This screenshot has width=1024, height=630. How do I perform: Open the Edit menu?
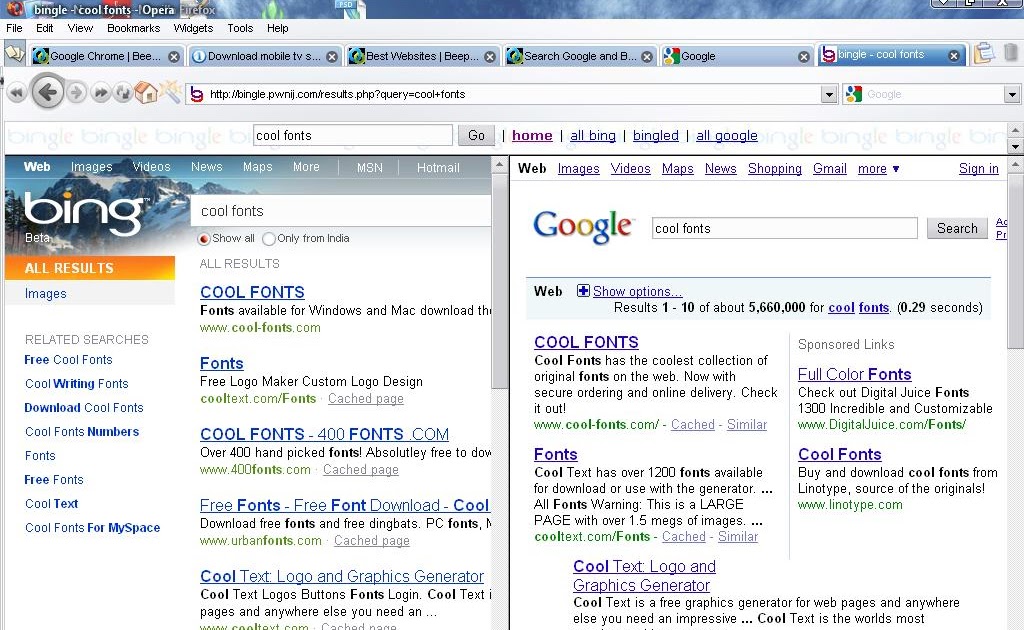point(44,28)
